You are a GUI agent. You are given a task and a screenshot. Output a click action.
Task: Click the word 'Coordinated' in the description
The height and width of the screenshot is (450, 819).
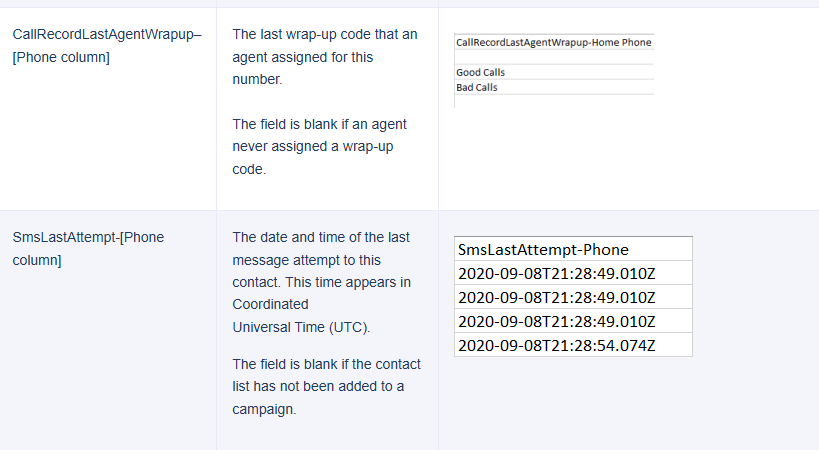point(270,304)
